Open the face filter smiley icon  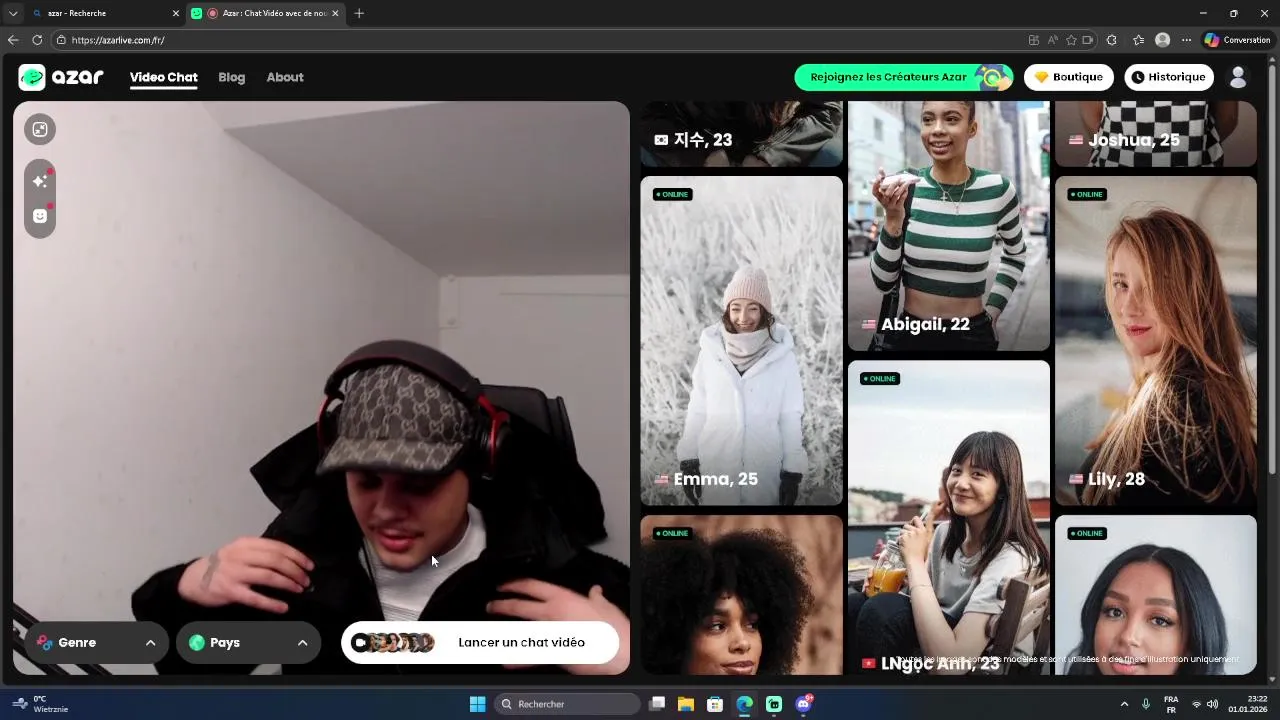[x=40, y=216]
